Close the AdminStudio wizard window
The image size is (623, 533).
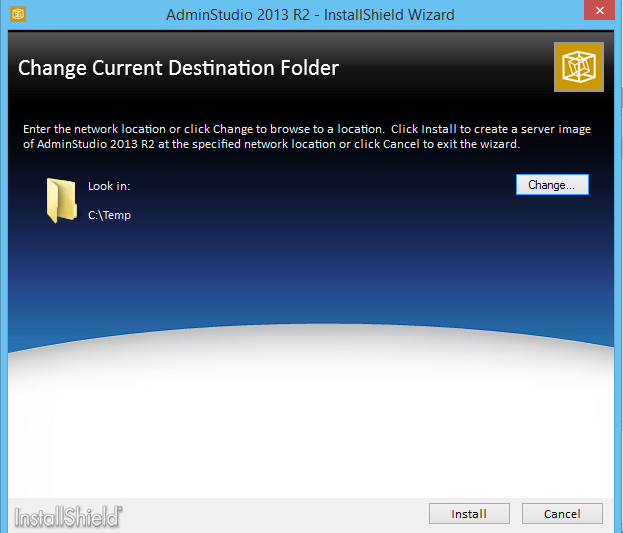600,11
